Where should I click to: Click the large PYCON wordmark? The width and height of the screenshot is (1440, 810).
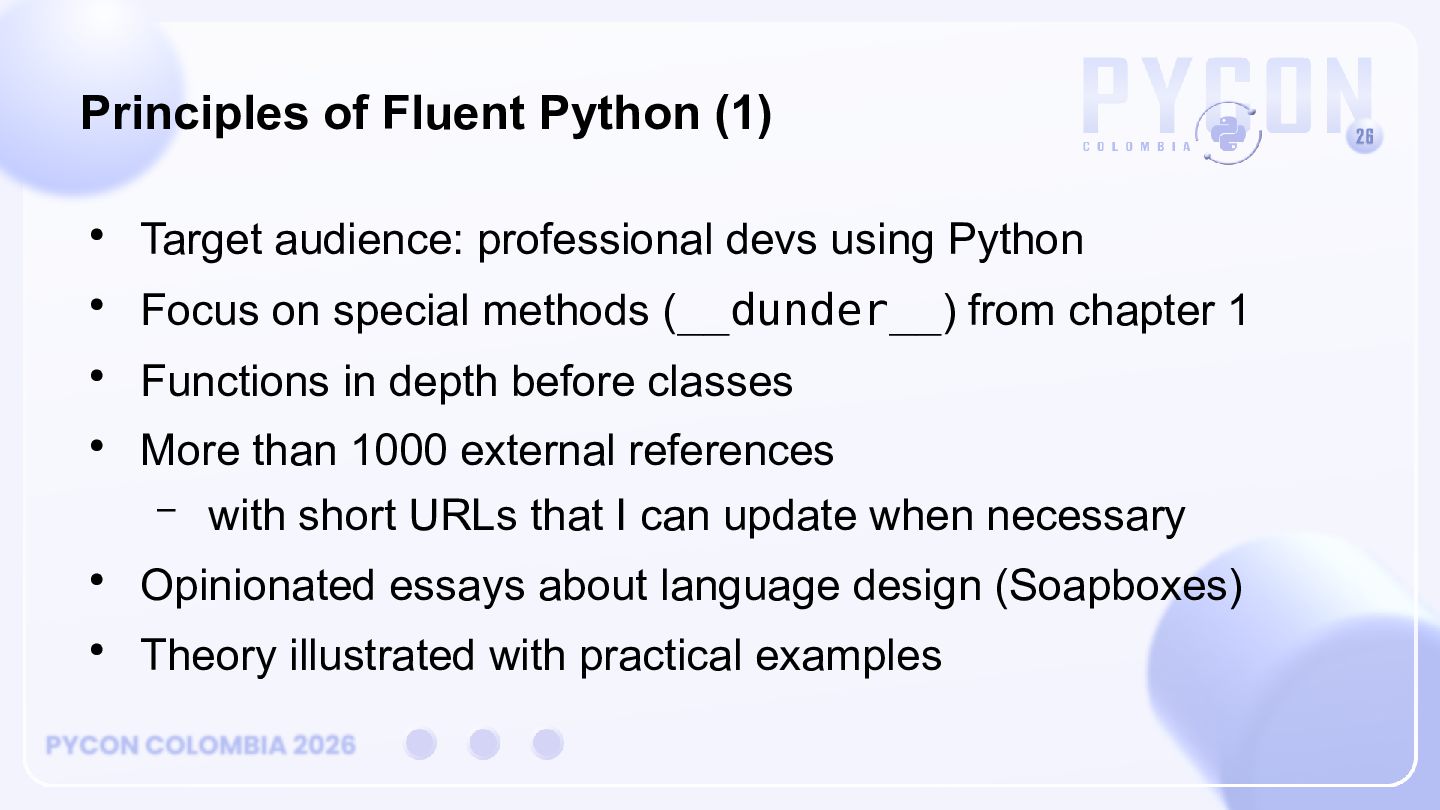point(1228,96)
